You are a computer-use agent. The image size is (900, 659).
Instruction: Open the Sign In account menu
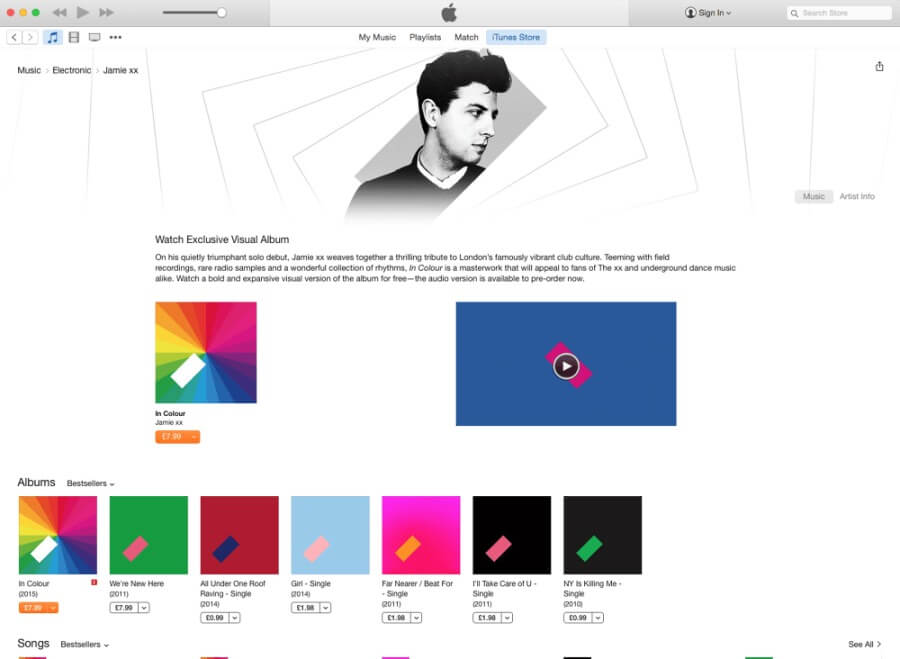click(x=708, y=13)
